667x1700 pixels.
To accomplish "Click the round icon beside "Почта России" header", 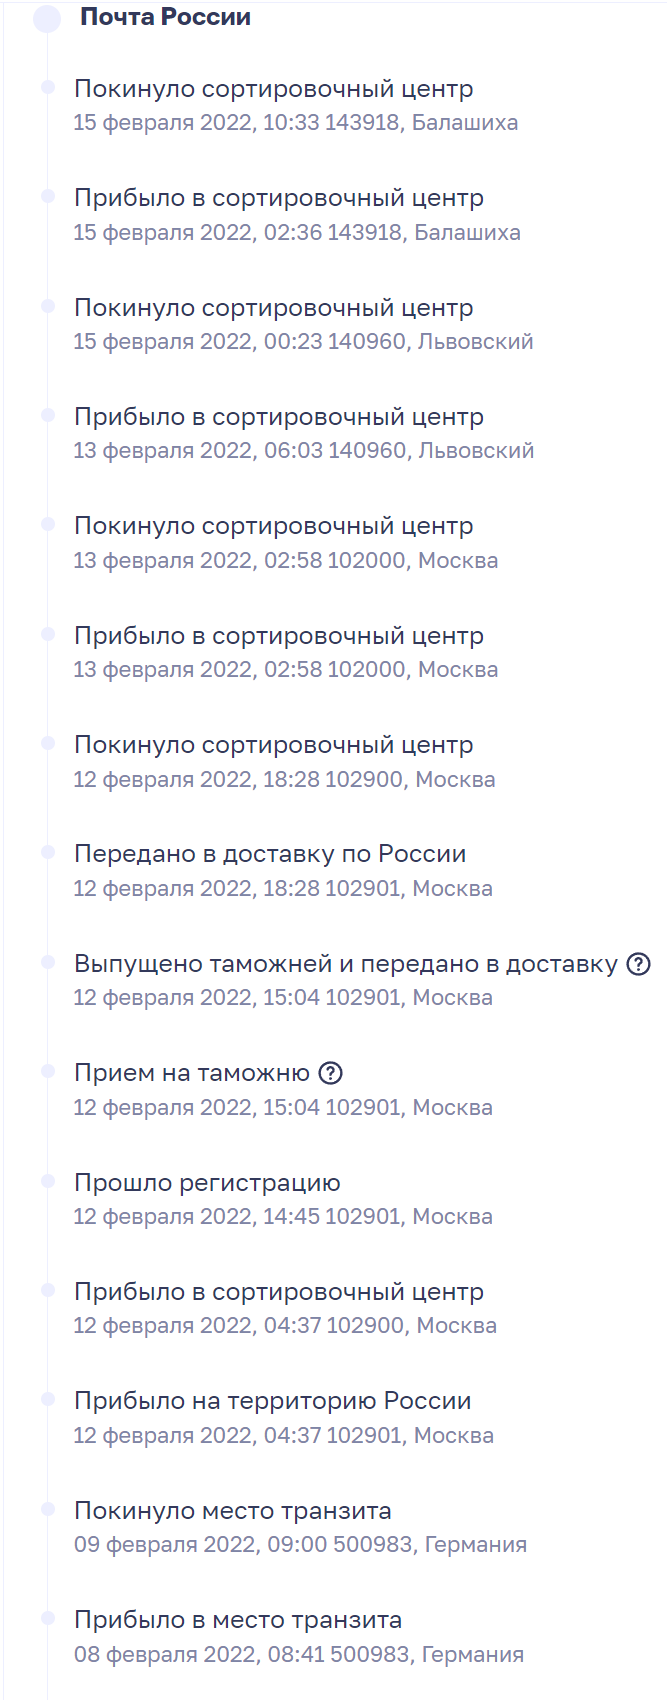I will [x=47, y=18].
